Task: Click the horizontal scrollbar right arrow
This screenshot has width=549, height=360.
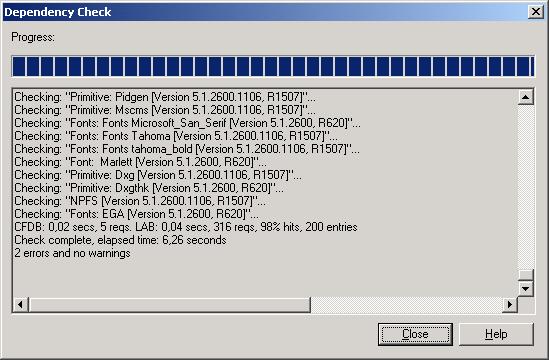Action: tap(510, 305)
